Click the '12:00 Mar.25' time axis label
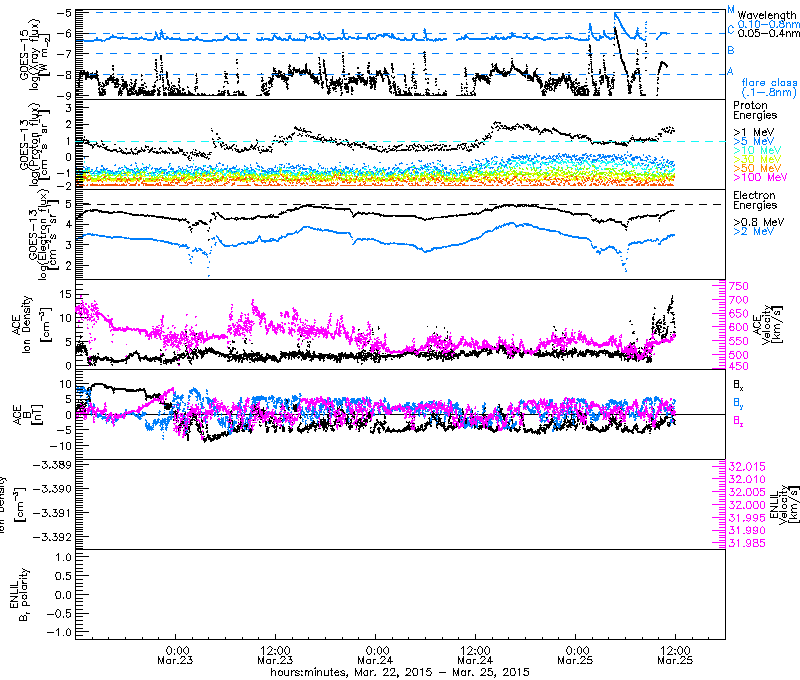 (x=676, y=656)
